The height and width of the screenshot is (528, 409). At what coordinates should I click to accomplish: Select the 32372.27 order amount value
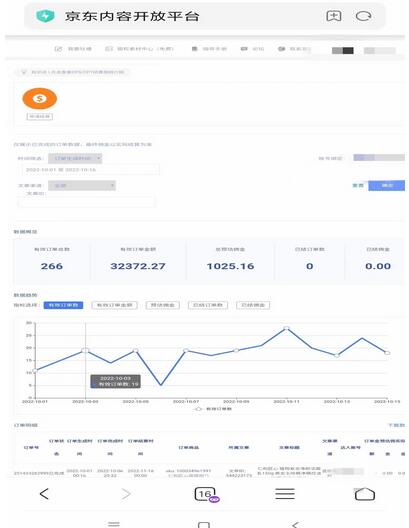(138, 266)
